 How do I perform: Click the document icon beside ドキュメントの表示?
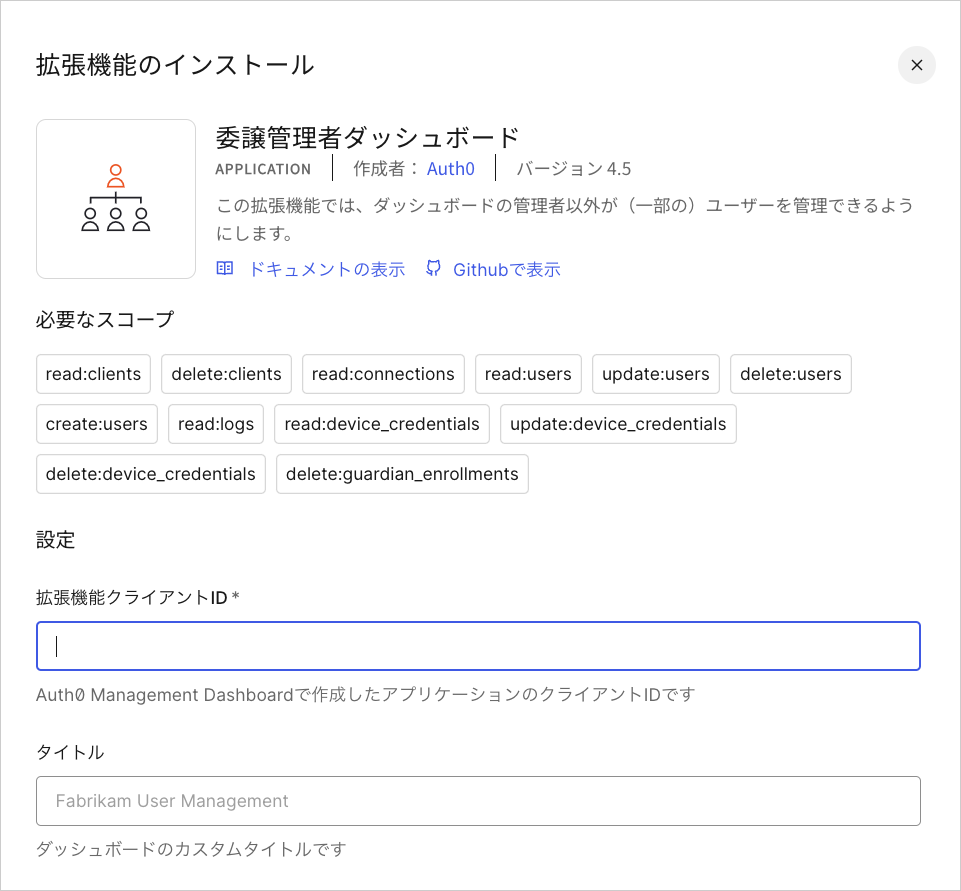pyautogui.click(x=224, y=268)
